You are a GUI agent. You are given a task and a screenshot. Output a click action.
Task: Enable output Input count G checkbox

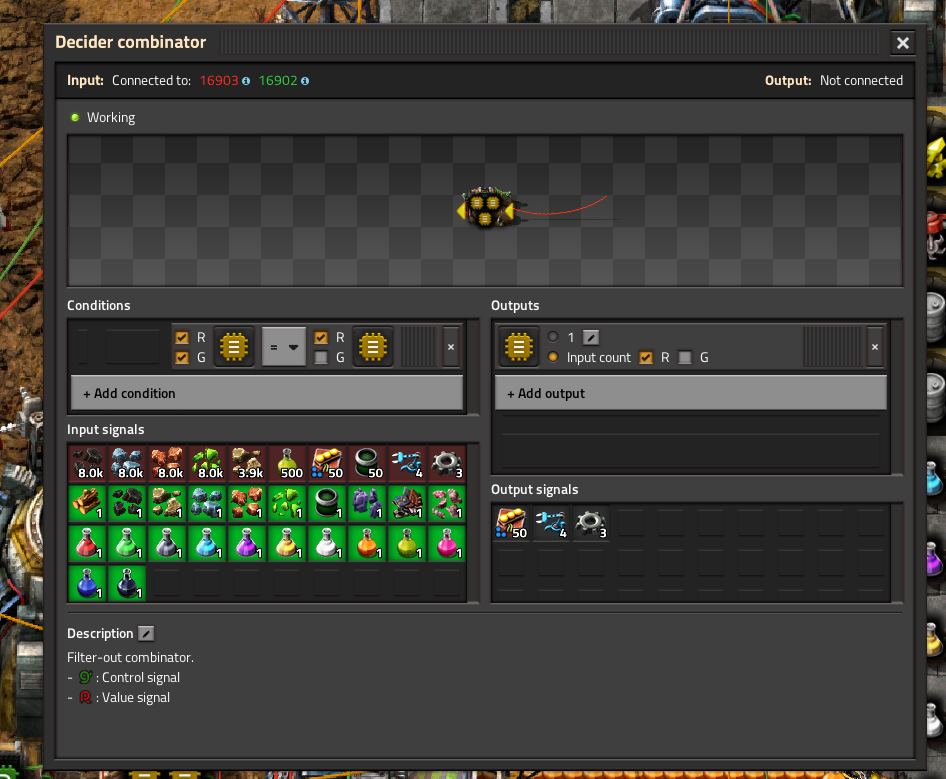tap(685, 358)
